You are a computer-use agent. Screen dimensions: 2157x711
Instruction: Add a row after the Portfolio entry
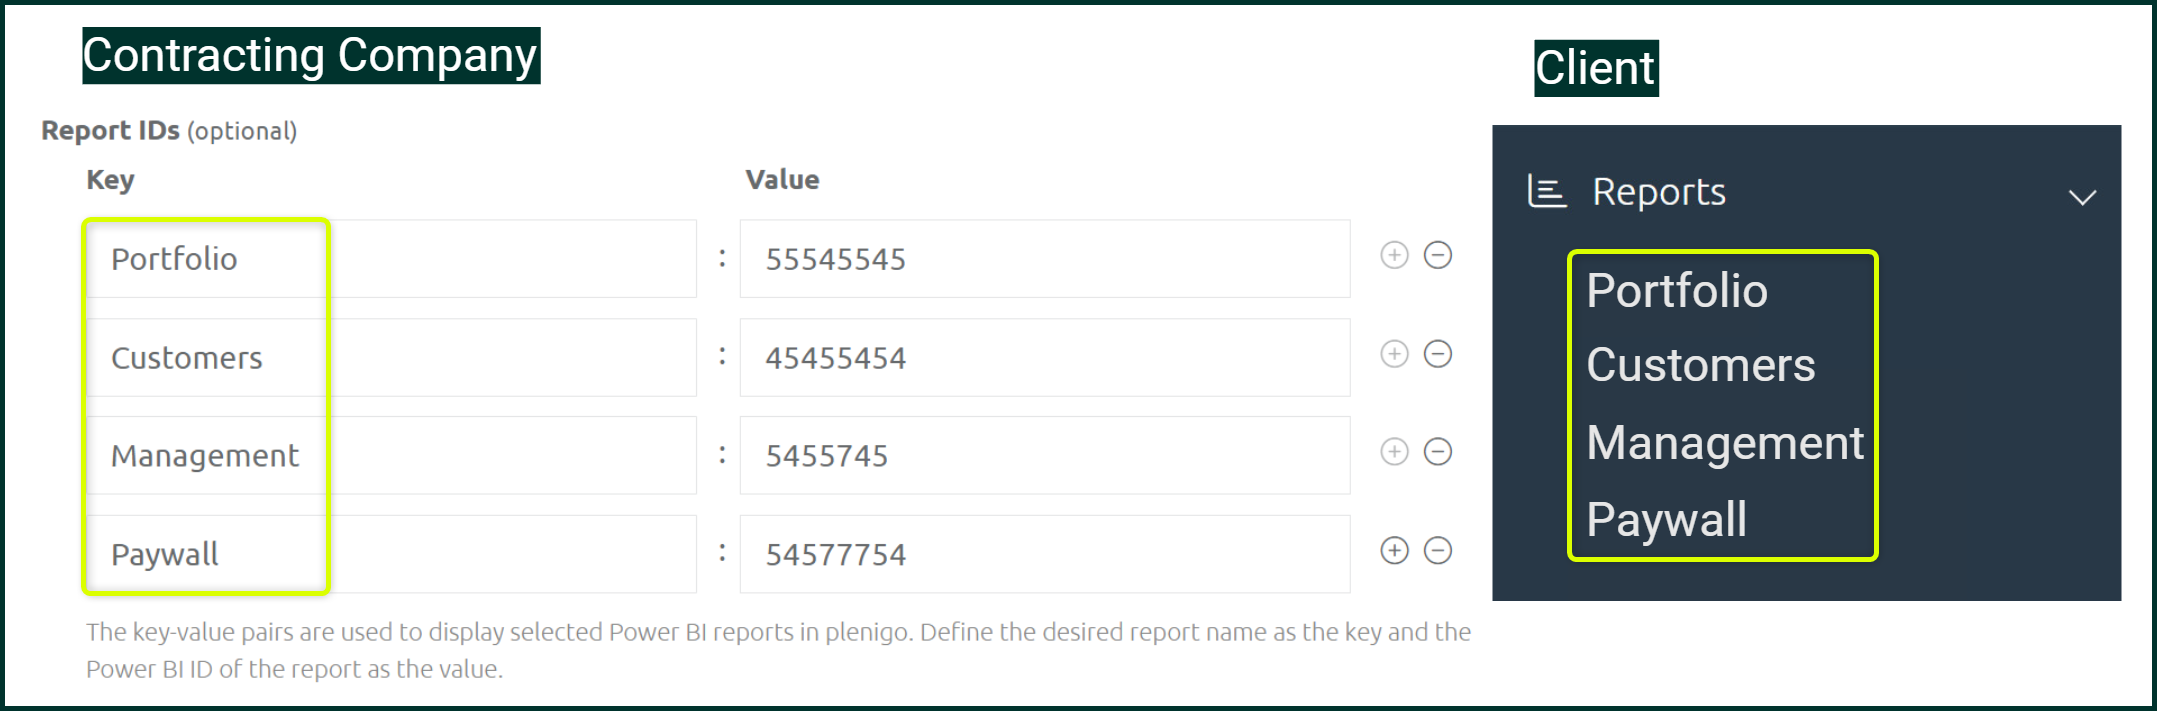(1394, 255)
